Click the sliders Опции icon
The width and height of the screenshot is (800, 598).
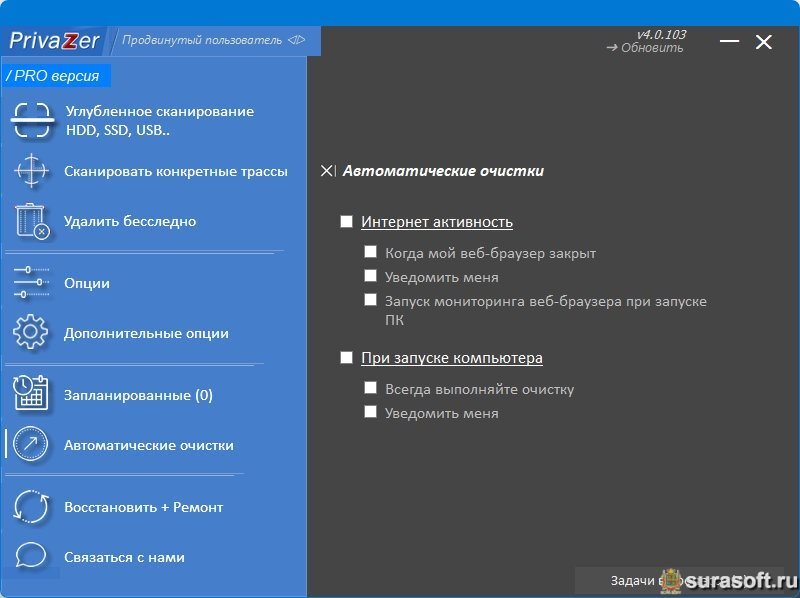click(x=32, y=282)
